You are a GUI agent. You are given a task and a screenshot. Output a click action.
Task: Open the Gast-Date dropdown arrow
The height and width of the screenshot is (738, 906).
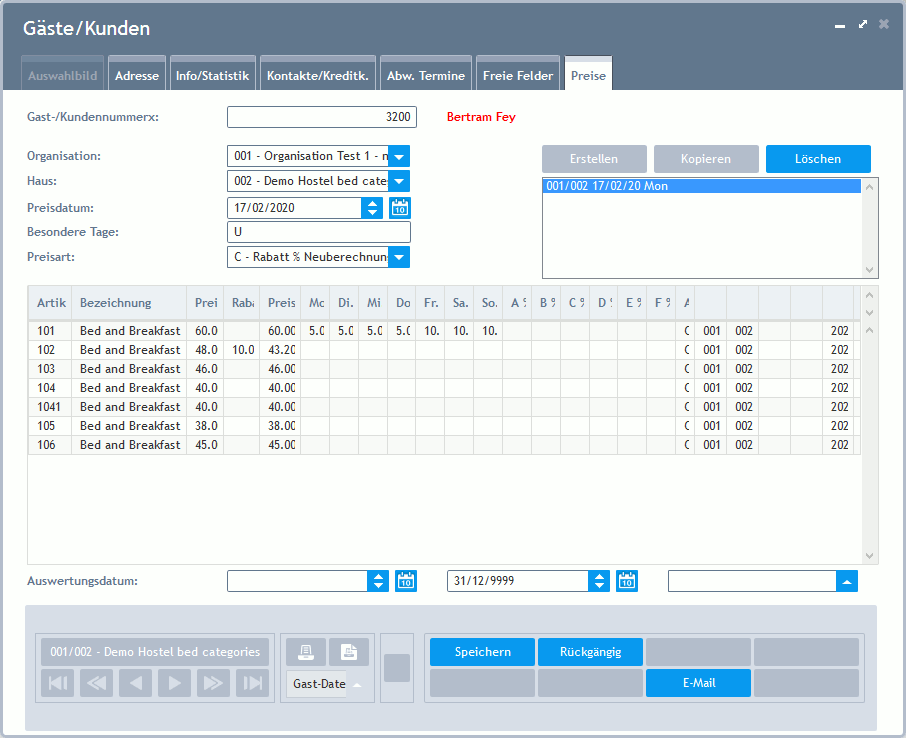[357, 684]
